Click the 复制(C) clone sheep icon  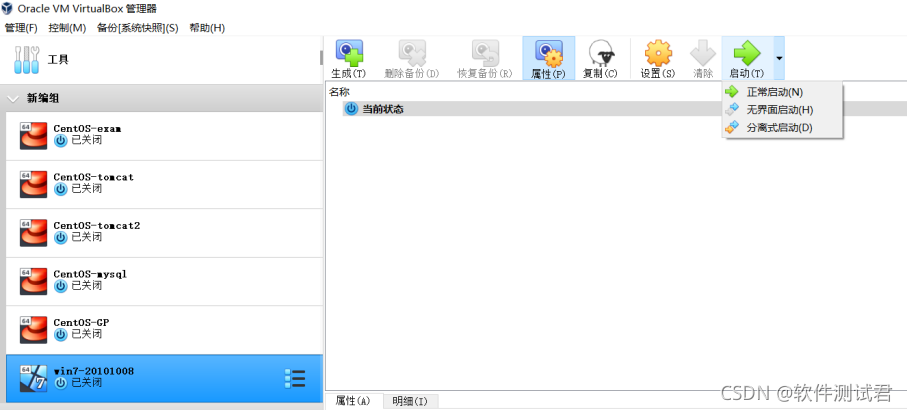pyautogui.click(x=601, y=53)
